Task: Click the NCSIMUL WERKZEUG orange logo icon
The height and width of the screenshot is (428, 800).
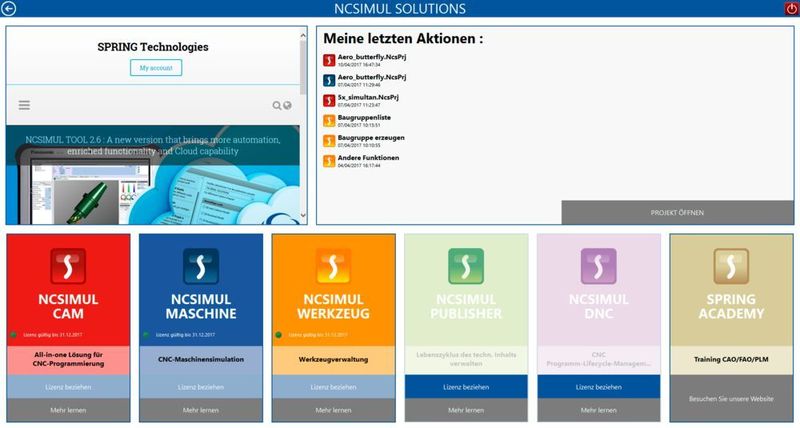Action: coord(333,266)
